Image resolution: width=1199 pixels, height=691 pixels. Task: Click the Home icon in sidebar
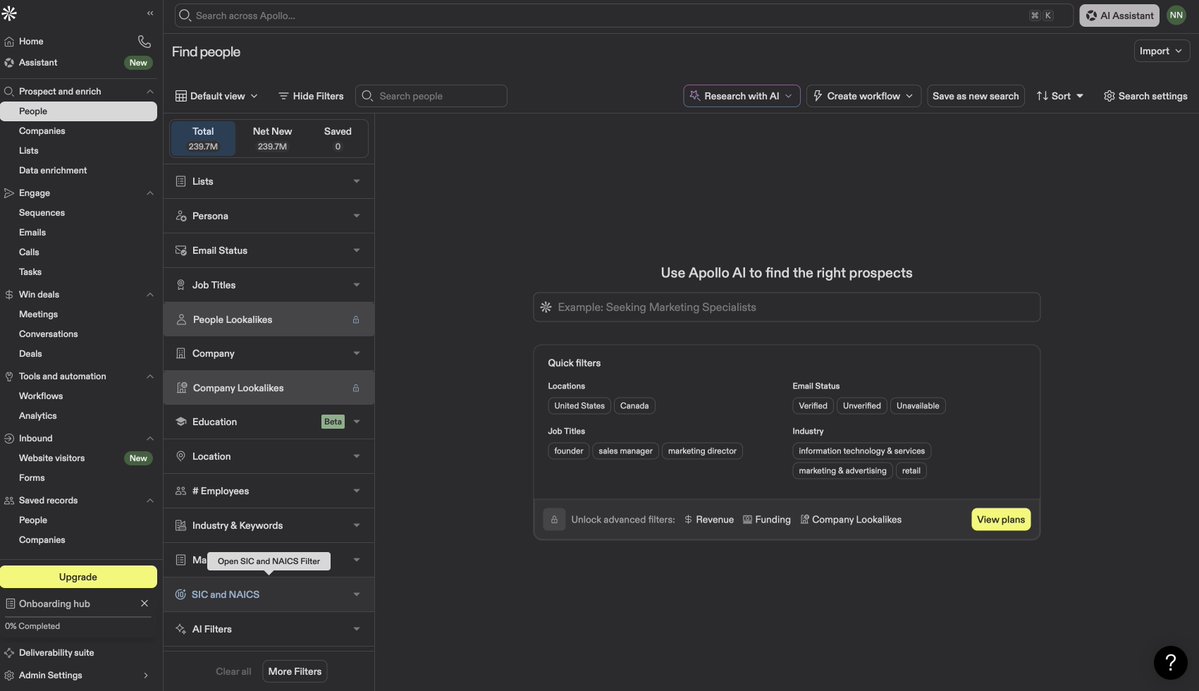pos(9,41)
